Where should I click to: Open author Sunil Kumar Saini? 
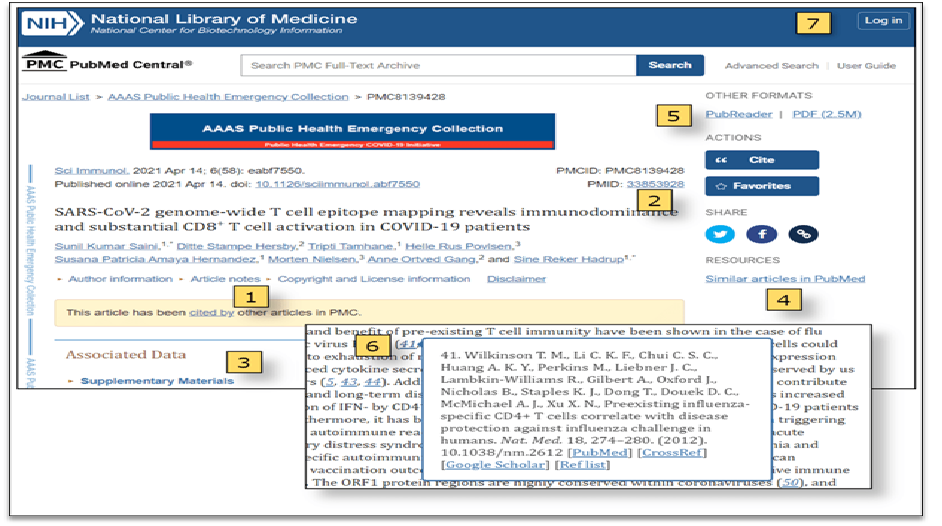tap(107, 246)
